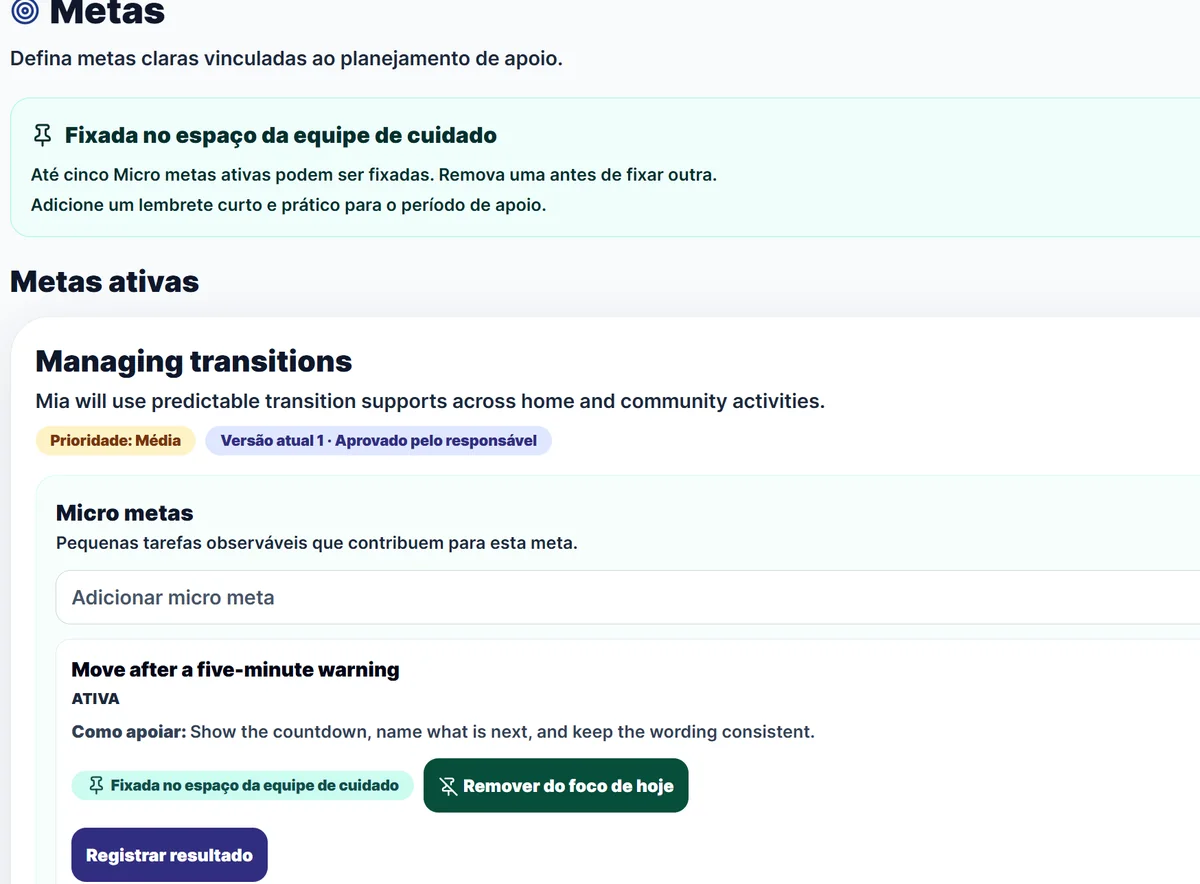Viewport: 1200px width, 884px height.
Task: Click the Fixada no espaço badge label
Action: tap(254, 786)
